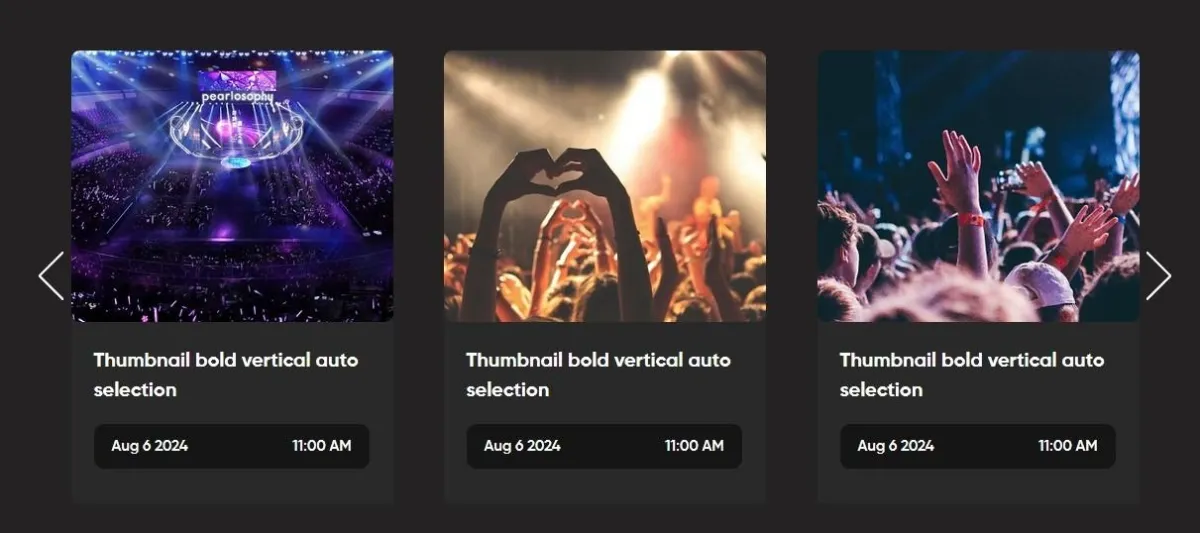This screenshot has height=533, width=1200.
Task: Select Aug 6 2024 on the heart-hands card
Action: pos(522,446)
